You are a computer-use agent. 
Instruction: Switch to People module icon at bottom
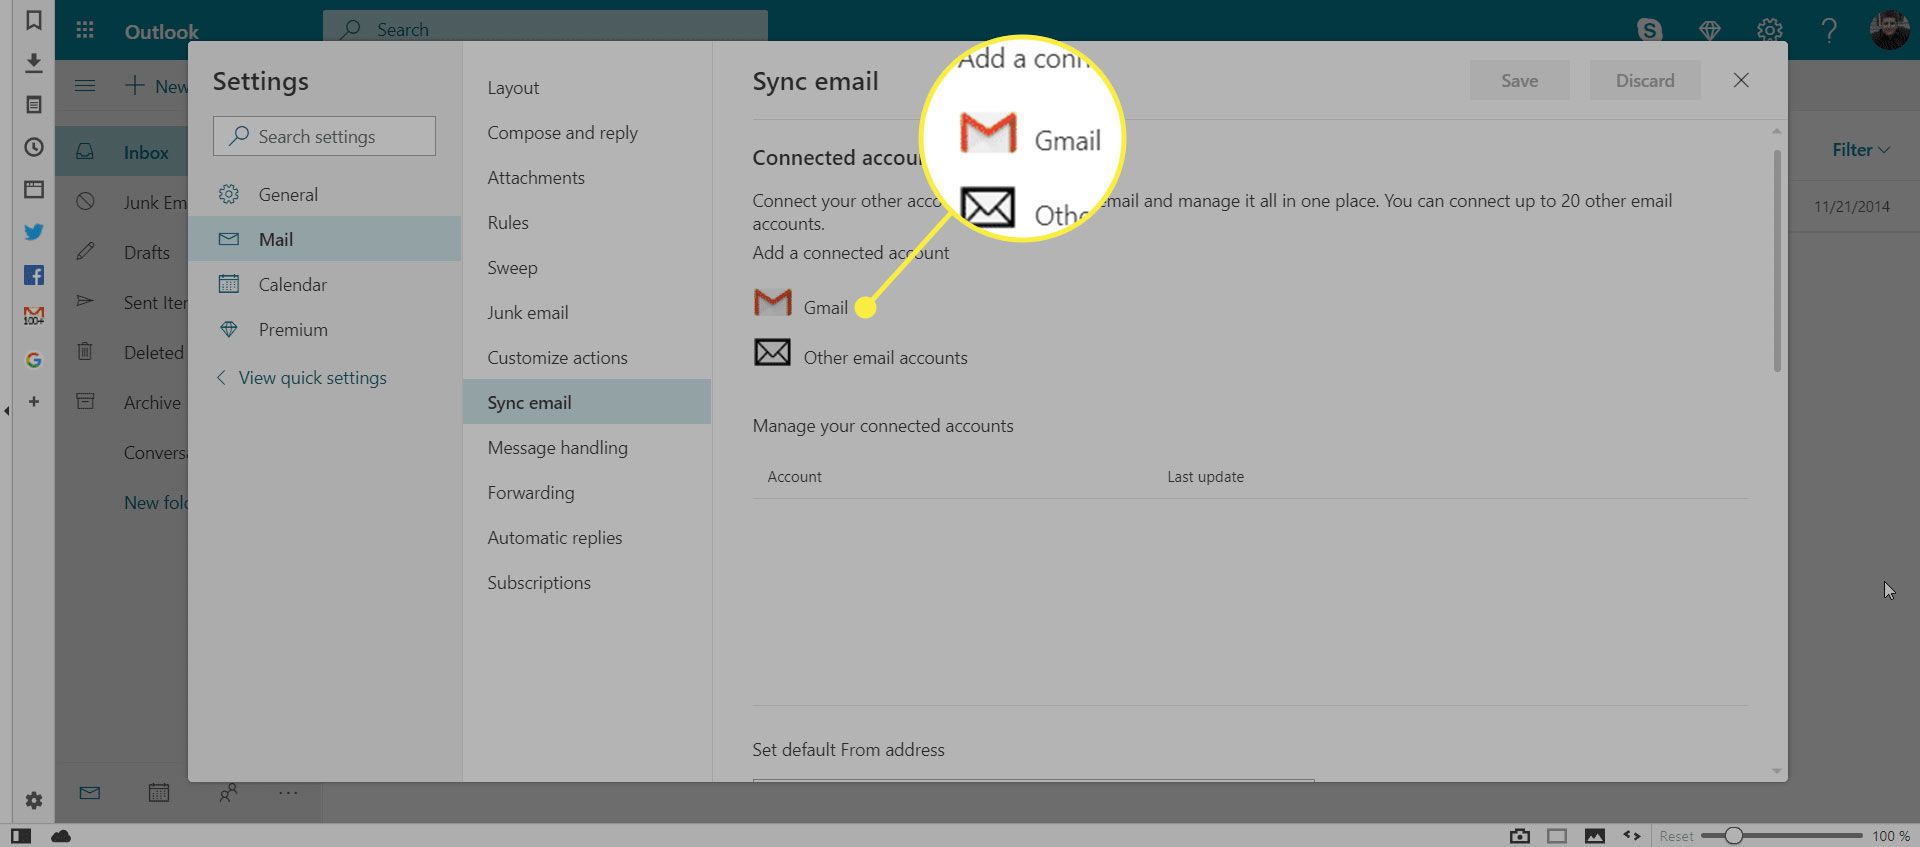pyautogui.click(x=228, y=793)
